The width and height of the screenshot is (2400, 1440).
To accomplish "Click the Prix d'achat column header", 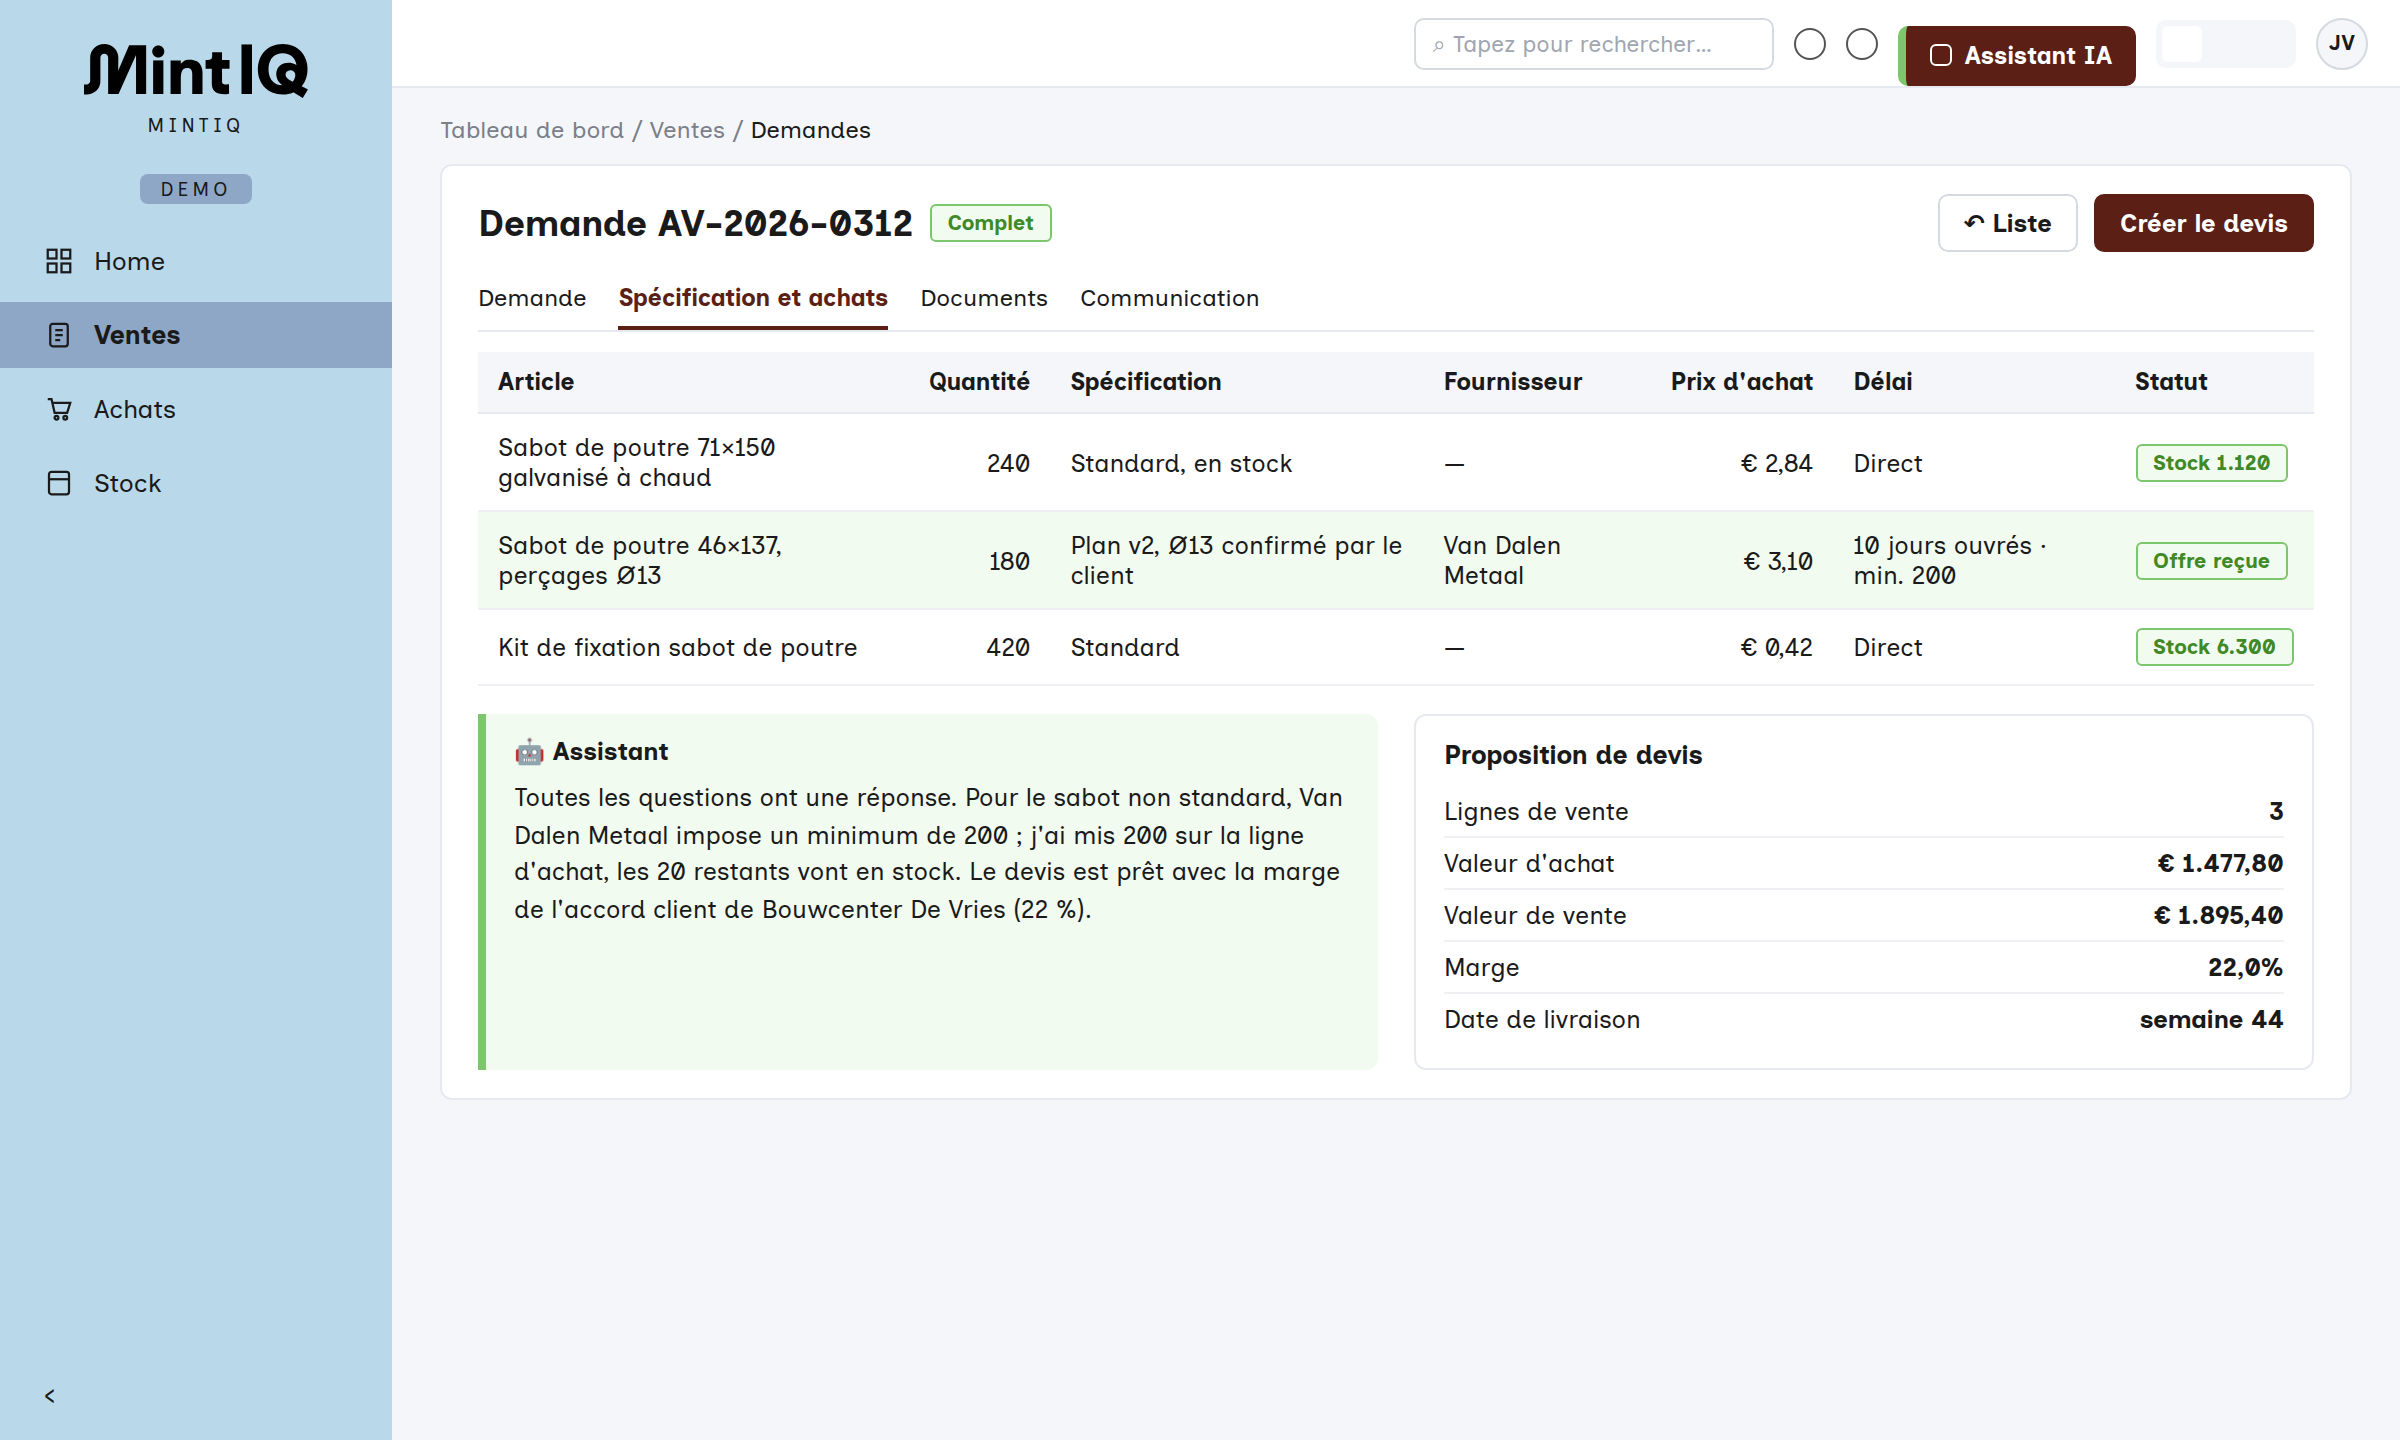I will [x=1741, y=381].
